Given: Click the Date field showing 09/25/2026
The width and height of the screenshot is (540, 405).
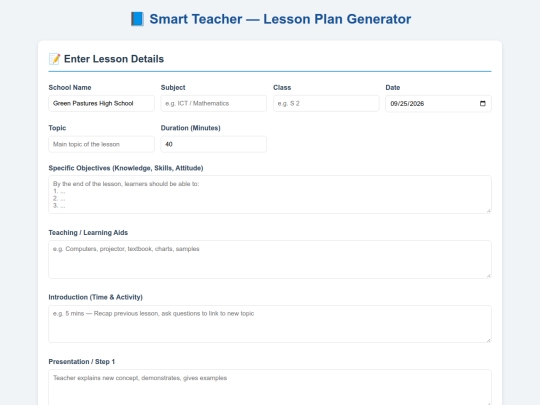Looking at the screenshot, I should pos(438,104).
